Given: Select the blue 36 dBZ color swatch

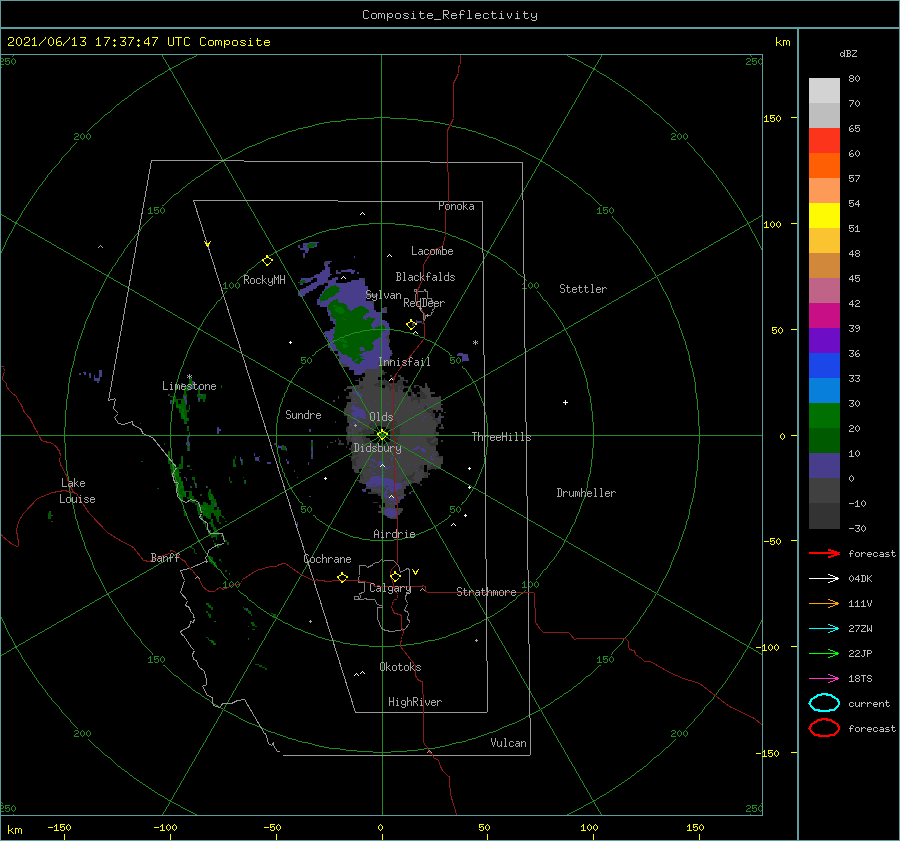Looking at the screenshot, I should (x=824, y=365).
